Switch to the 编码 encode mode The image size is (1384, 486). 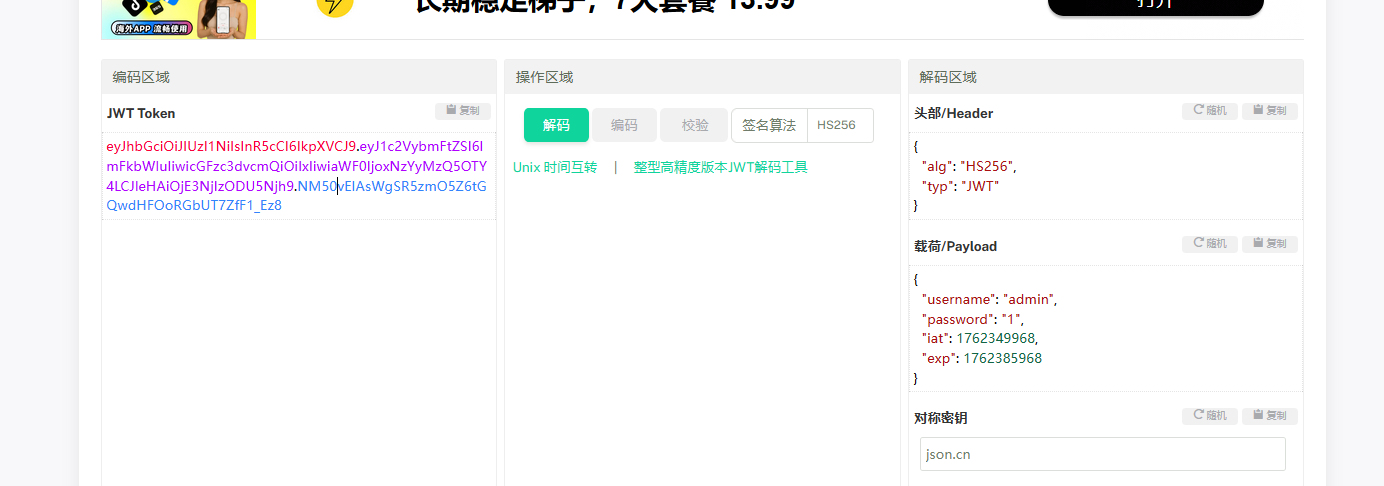coord(624,125)
